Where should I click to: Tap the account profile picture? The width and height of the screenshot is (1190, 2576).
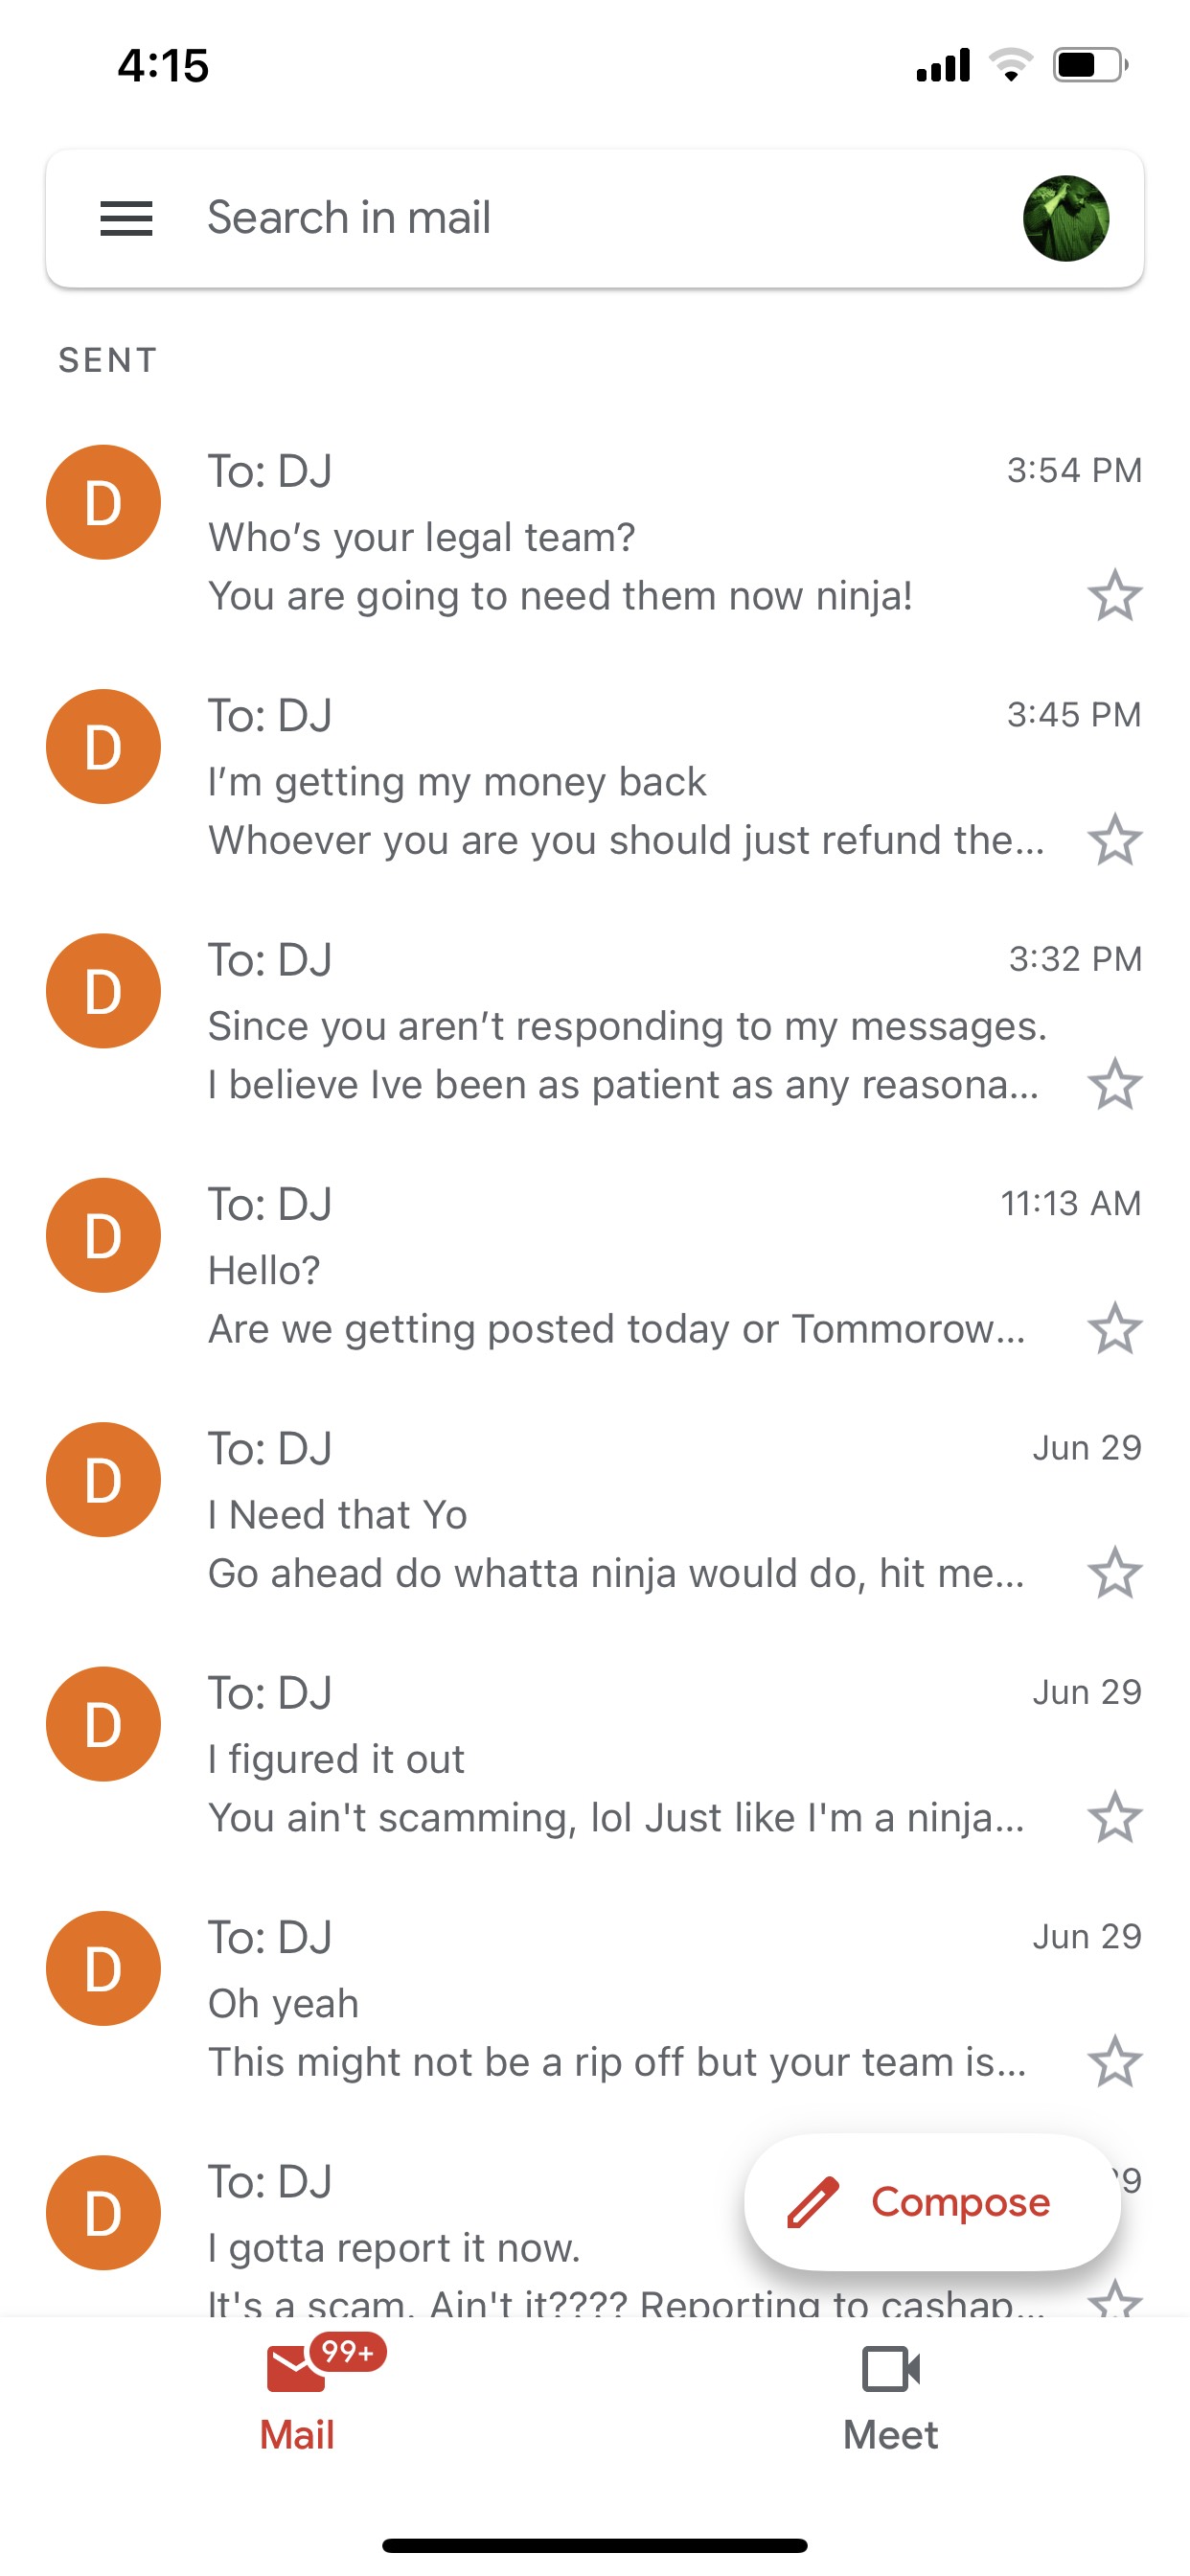coord(1066,218)
